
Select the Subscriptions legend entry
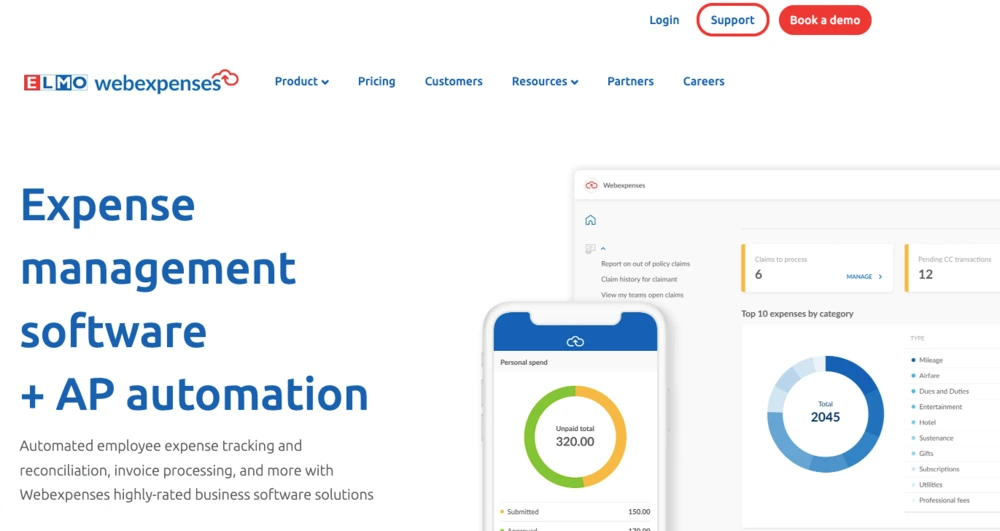tap(936, 469)
